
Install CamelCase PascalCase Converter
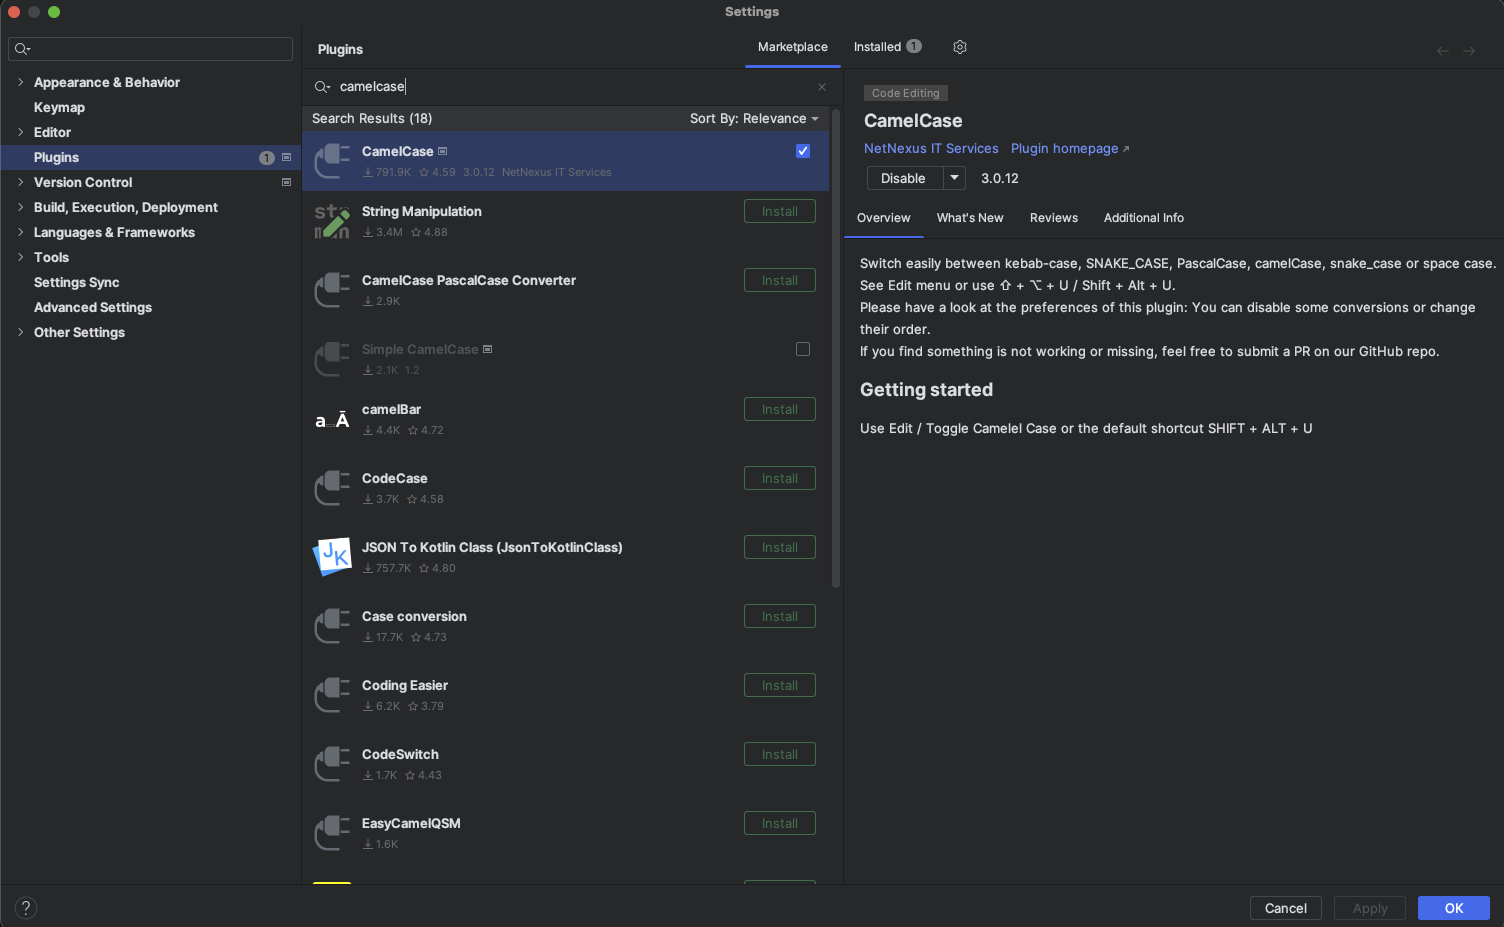780,280
